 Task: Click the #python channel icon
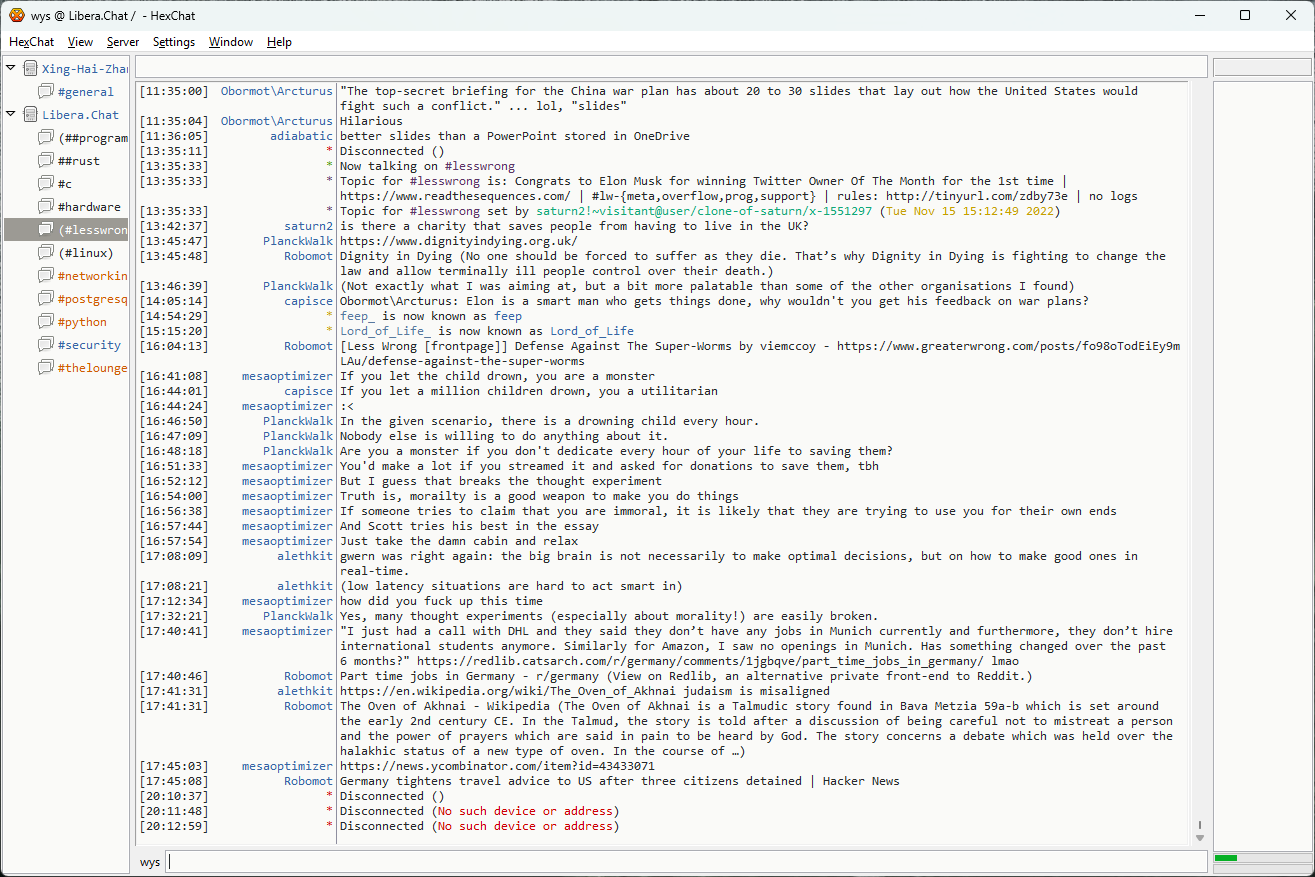pos(46,322)
